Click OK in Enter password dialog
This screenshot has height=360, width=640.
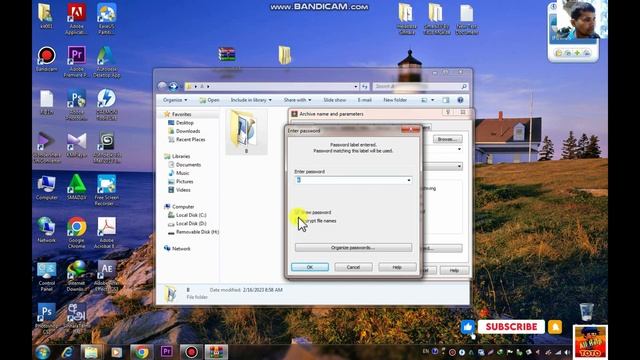coord(310,267)
